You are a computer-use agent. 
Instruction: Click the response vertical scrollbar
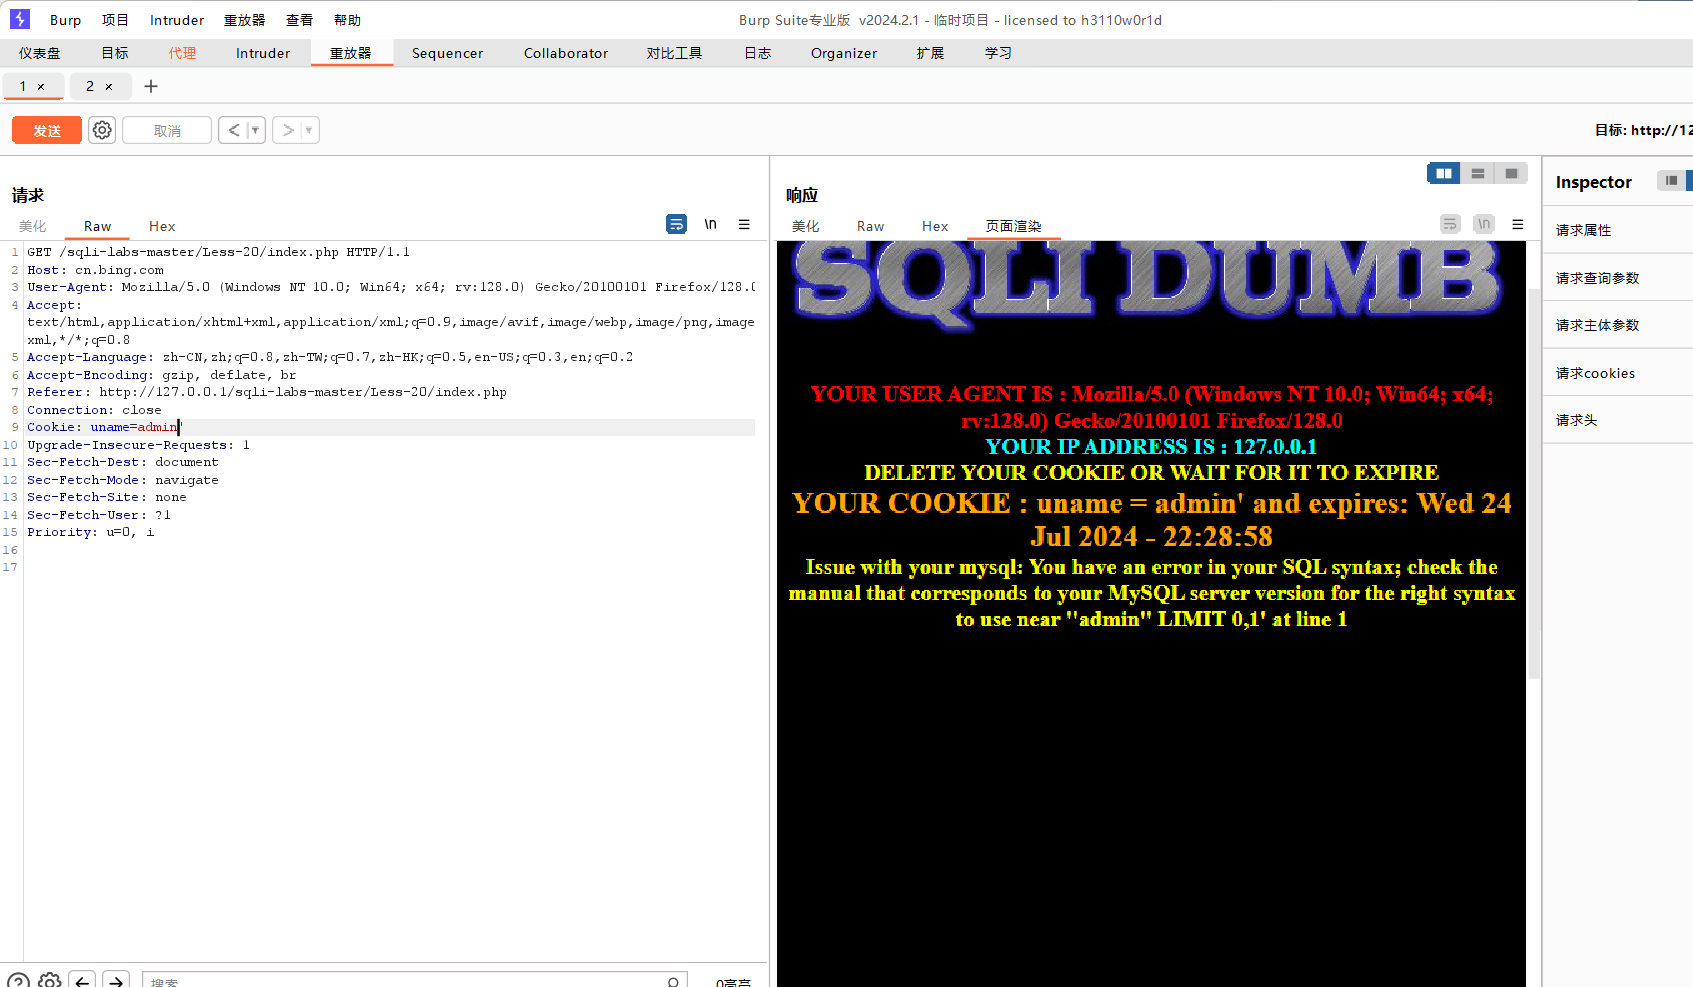point(1534,483)
